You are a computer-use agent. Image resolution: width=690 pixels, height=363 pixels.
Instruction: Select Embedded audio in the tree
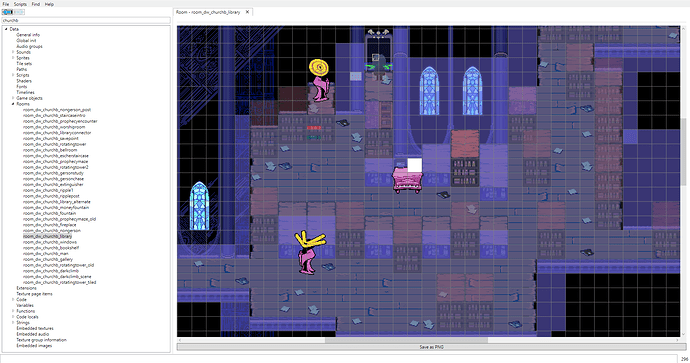(x=33, y=334)
